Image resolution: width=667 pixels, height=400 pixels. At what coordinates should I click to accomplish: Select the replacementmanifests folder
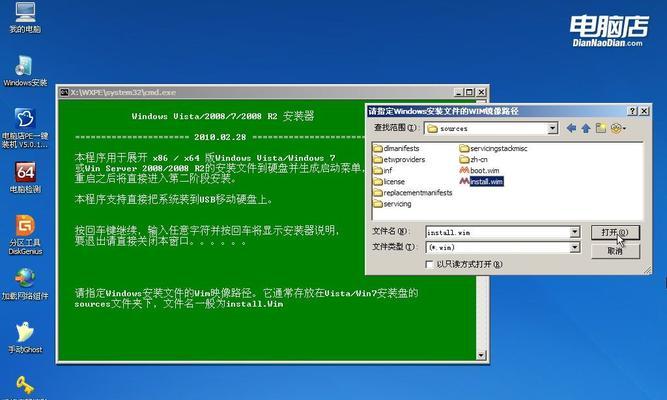413,192
